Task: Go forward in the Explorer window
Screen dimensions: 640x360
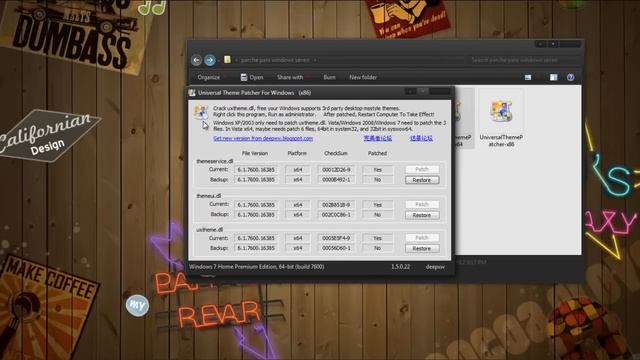Action: (210, 60)
